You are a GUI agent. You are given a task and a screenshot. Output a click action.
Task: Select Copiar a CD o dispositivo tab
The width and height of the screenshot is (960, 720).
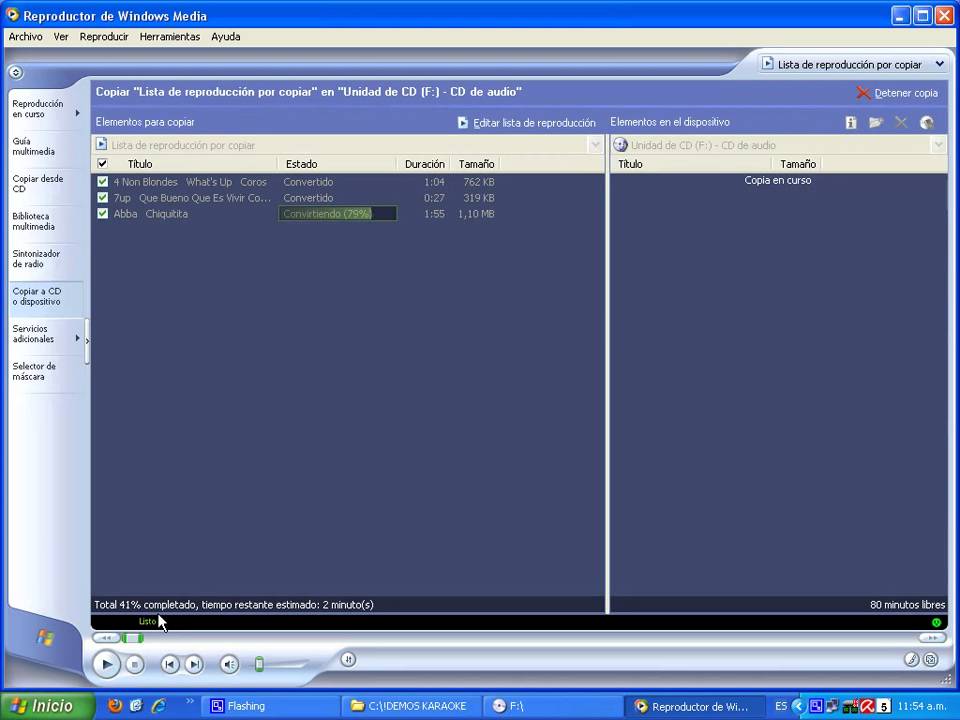46,296
